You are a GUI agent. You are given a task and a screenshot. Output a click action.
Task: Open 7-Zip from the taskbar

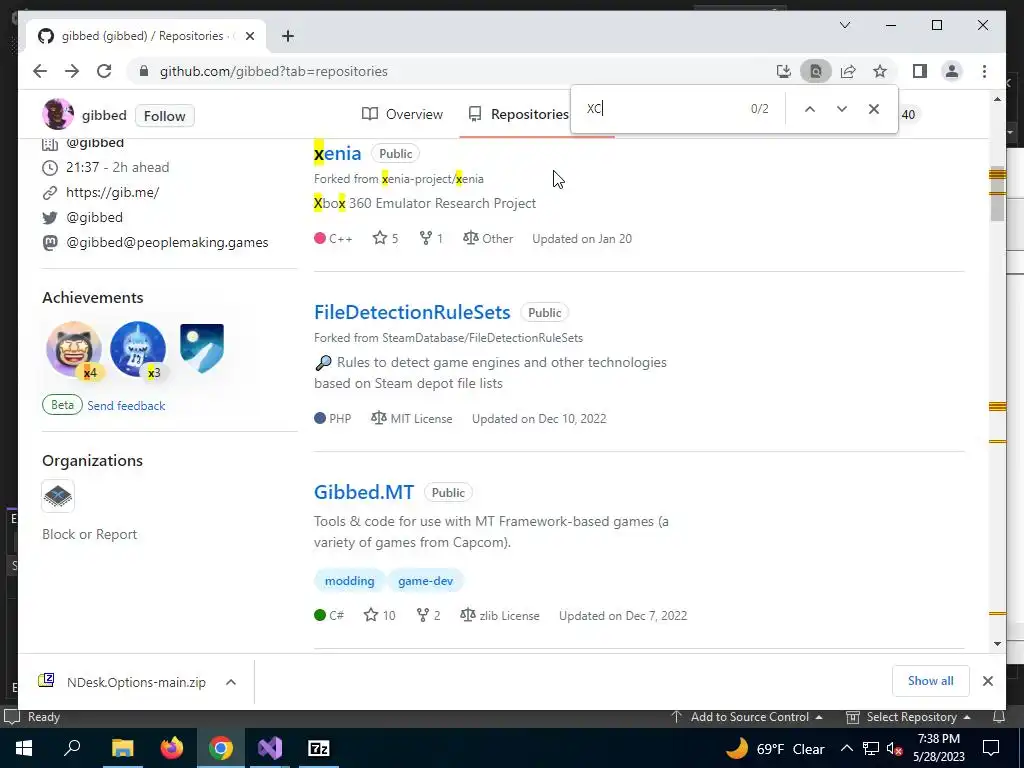coord(319,748)
